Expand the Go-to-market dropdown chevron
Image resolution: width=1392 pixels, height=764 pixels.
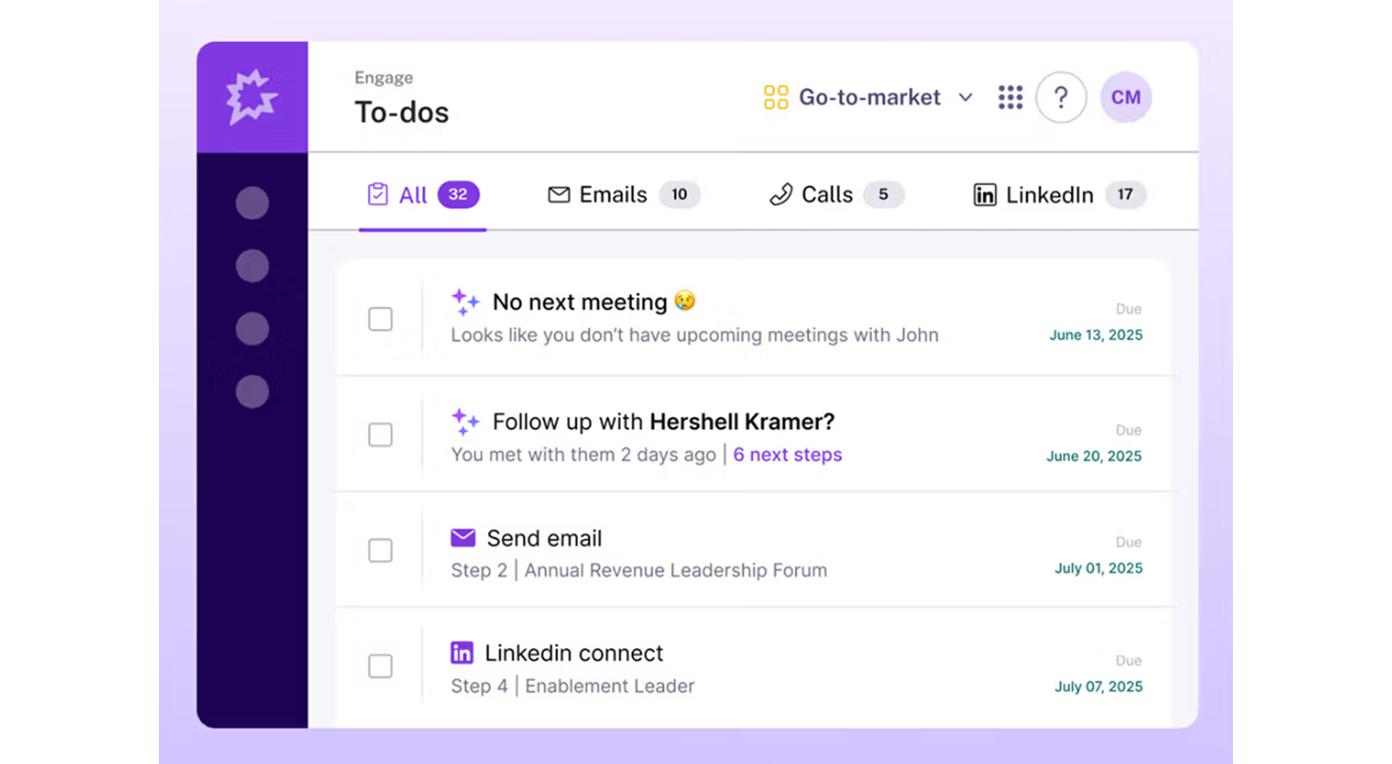click(965, 98)
